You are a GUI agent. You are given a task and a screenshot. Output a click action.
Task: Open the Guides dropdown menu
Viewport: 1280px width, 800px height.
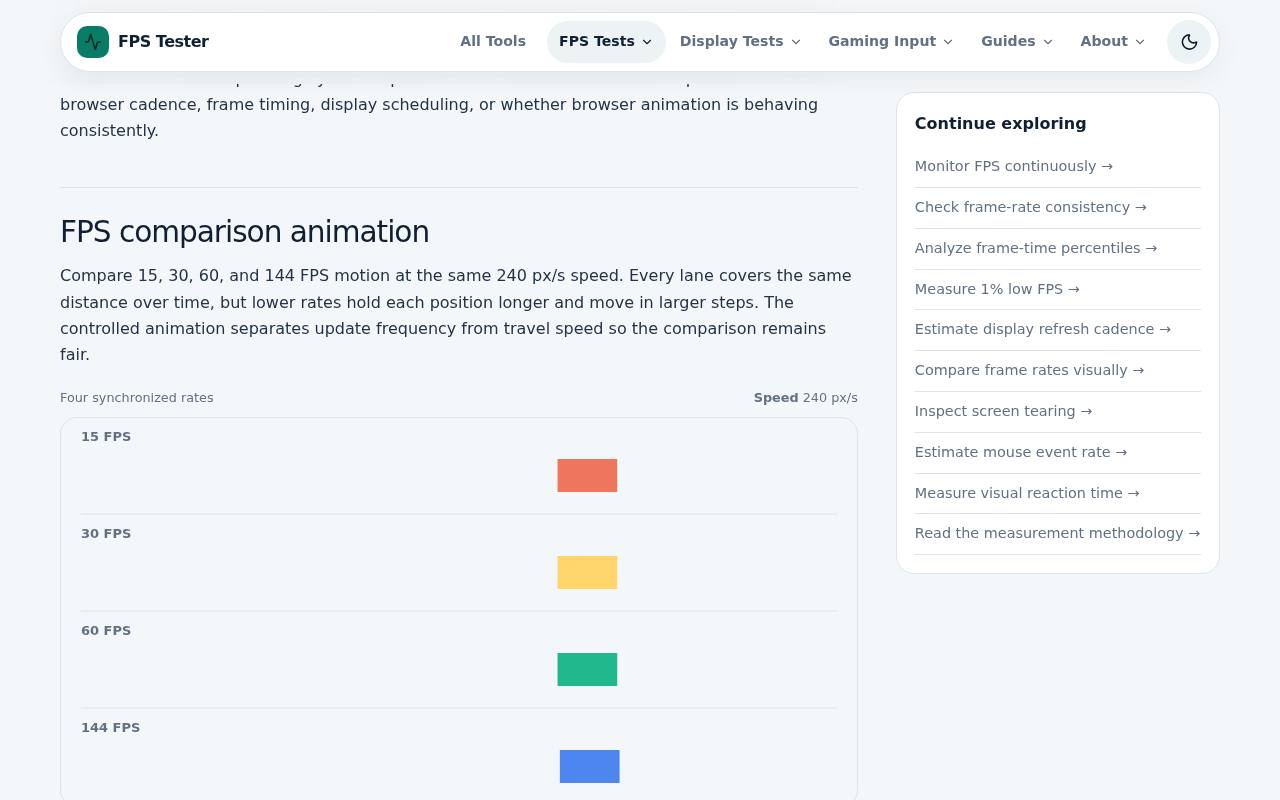tap(1017, 42)
